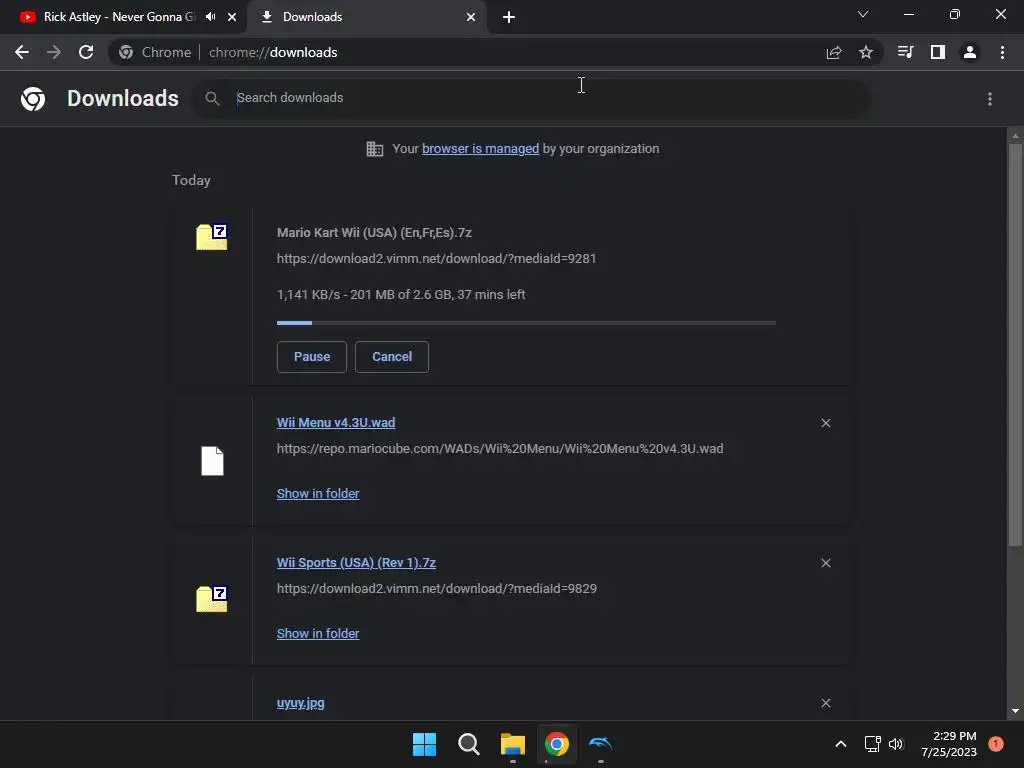This screenshot has height=768, width=1024.
Task: Click the Mario Kart Wii file name text
Action: (x=374, y=232)
